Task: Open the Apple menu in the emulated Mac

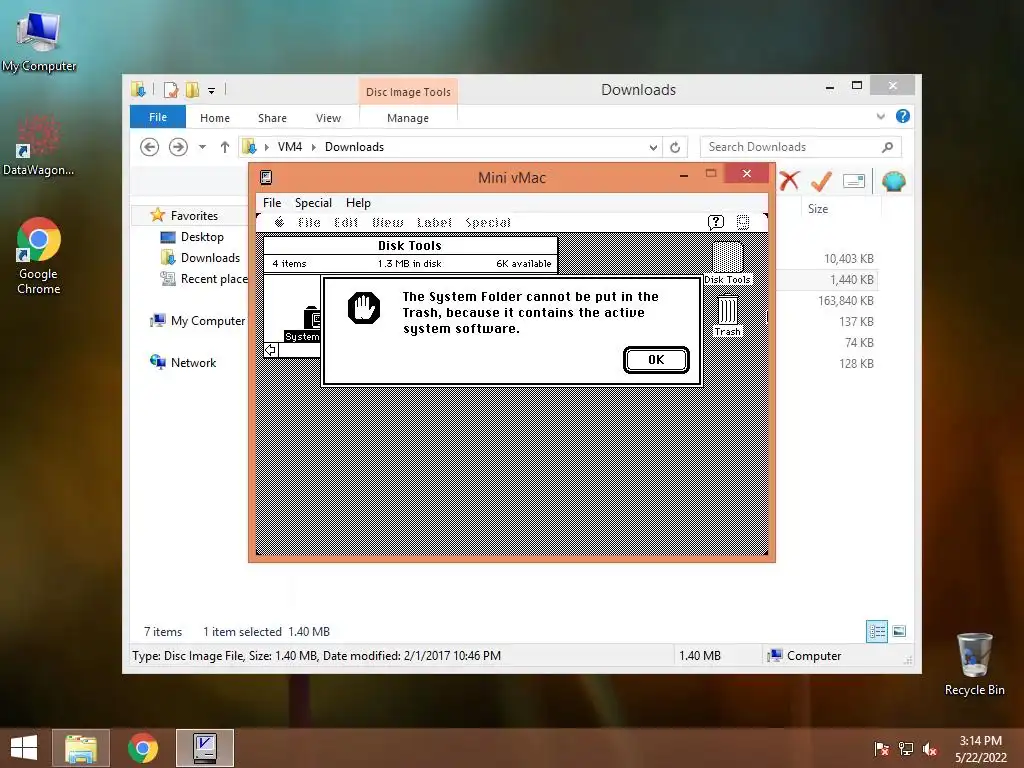Action: click(280, 223)
